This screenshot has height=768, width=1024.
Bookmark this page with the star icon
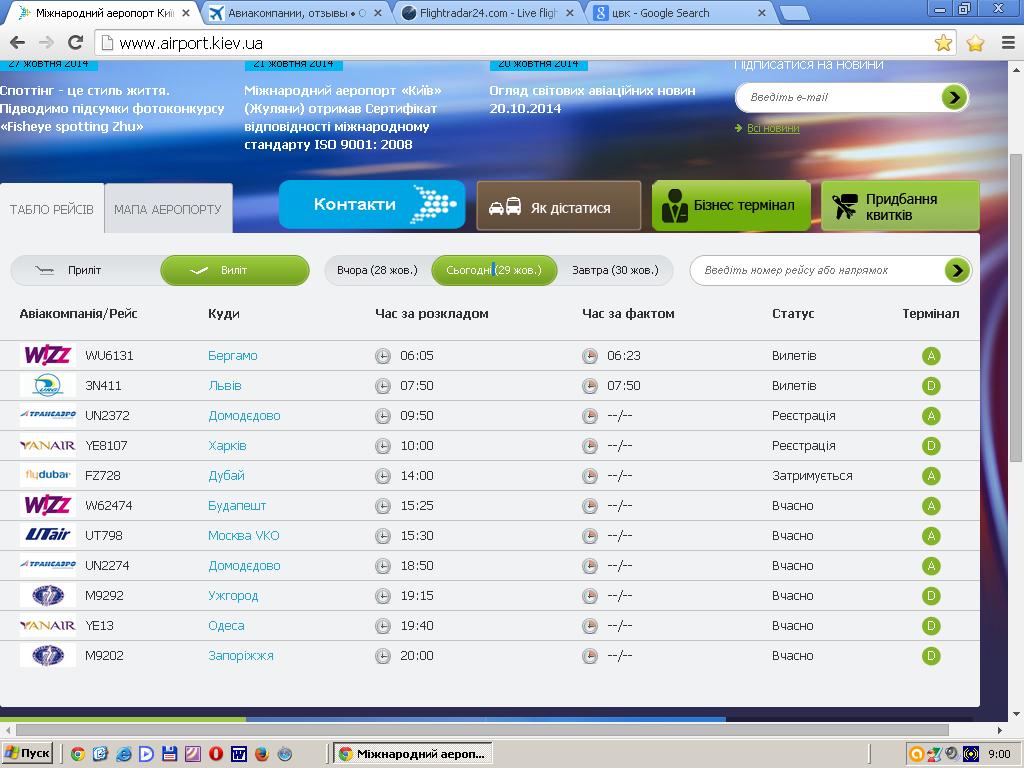tap(943, 43)
